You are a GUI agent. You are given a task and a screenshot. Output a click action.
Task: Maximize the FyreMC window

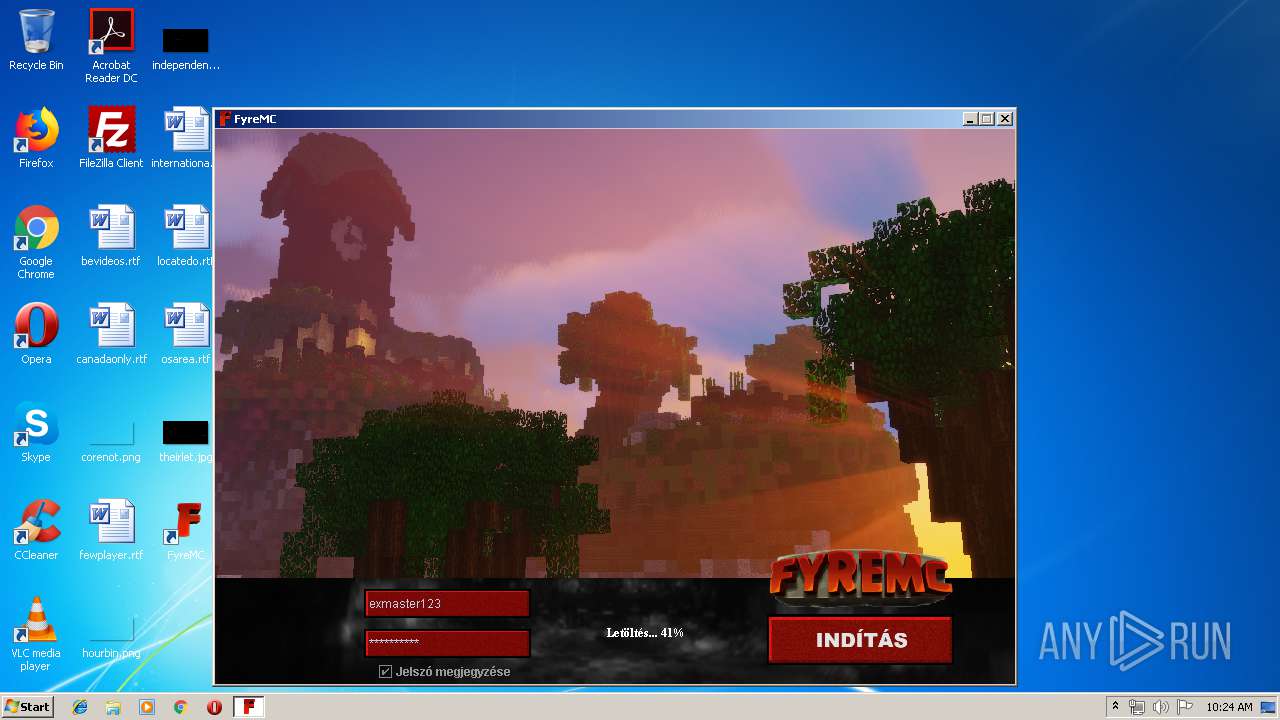point(987,119)
